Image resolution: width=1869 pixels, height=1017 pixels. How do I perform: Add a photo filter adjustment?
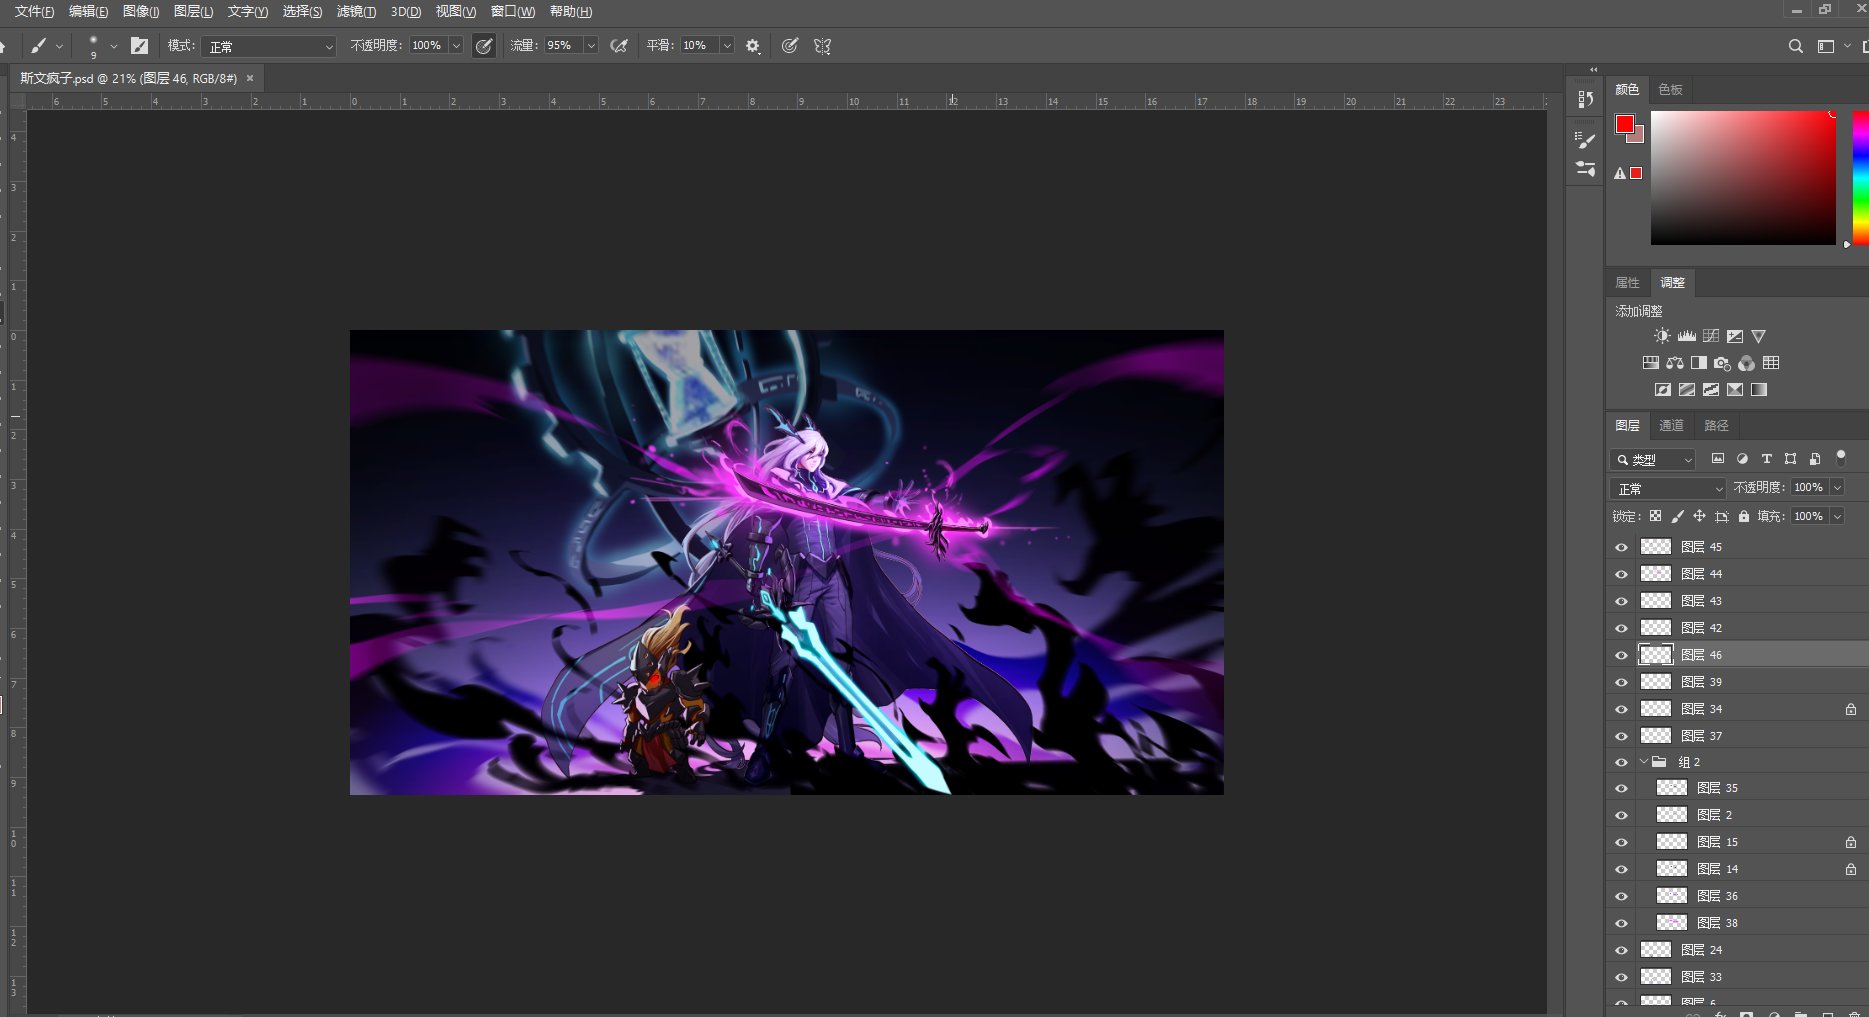pos(1722,363)
